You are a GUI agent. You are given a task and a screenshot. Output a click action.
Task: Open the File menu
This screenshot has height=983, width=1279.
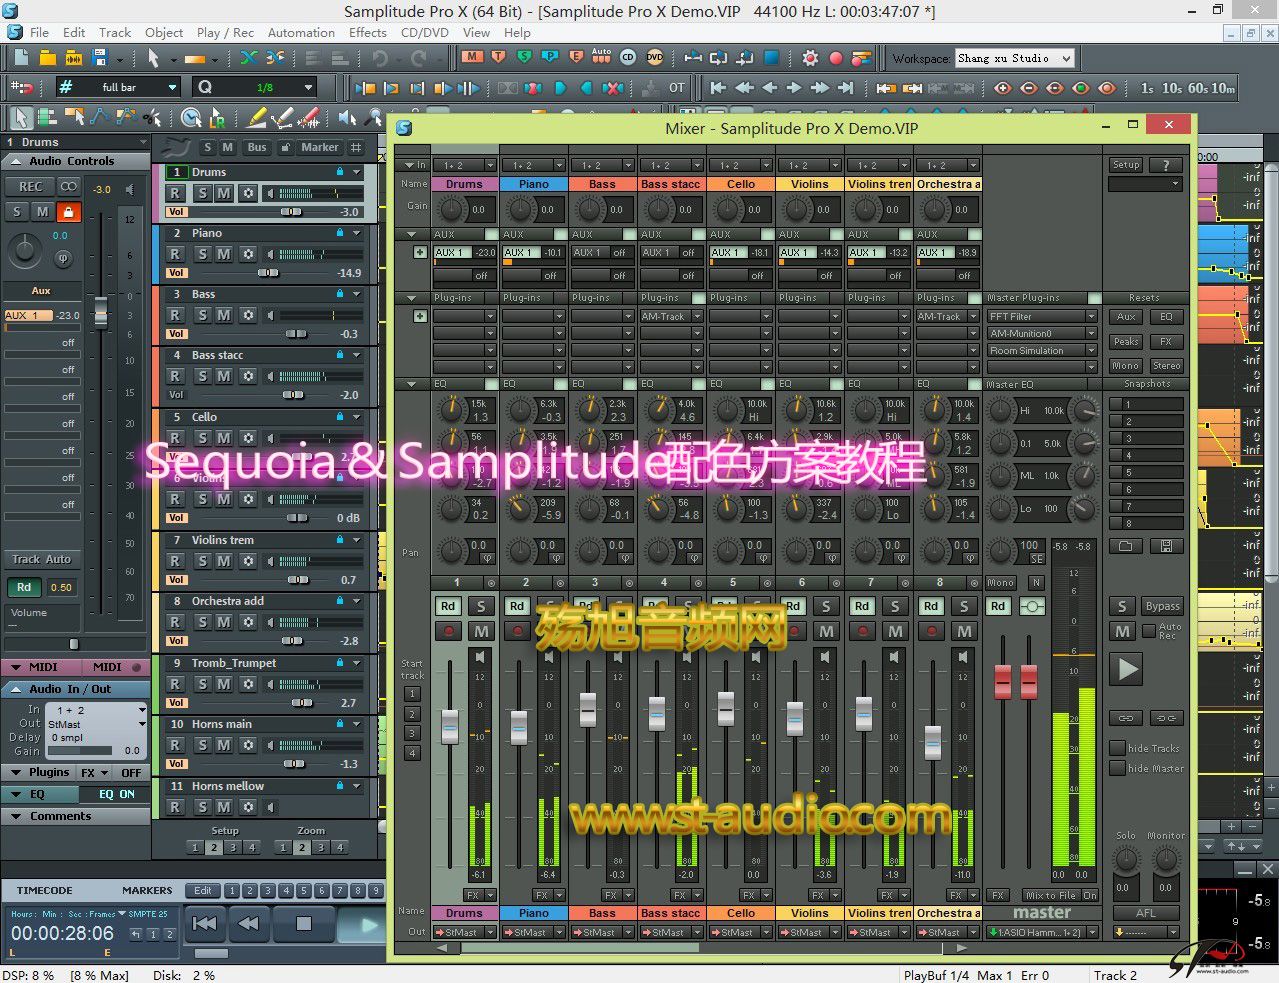click(x=40, y=32)
